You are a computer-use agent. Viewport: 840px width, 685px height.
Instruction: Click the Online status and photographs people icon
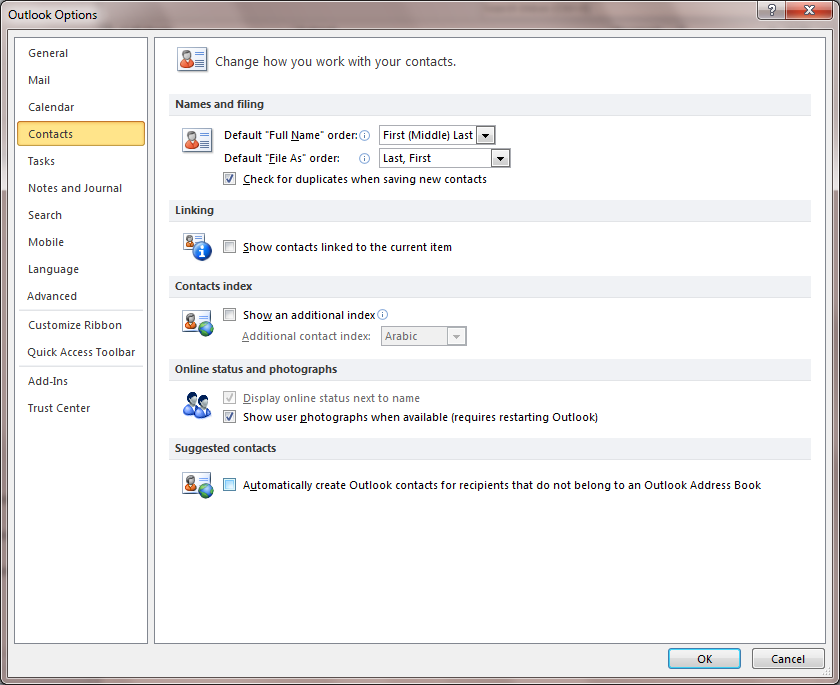[197, 404]
